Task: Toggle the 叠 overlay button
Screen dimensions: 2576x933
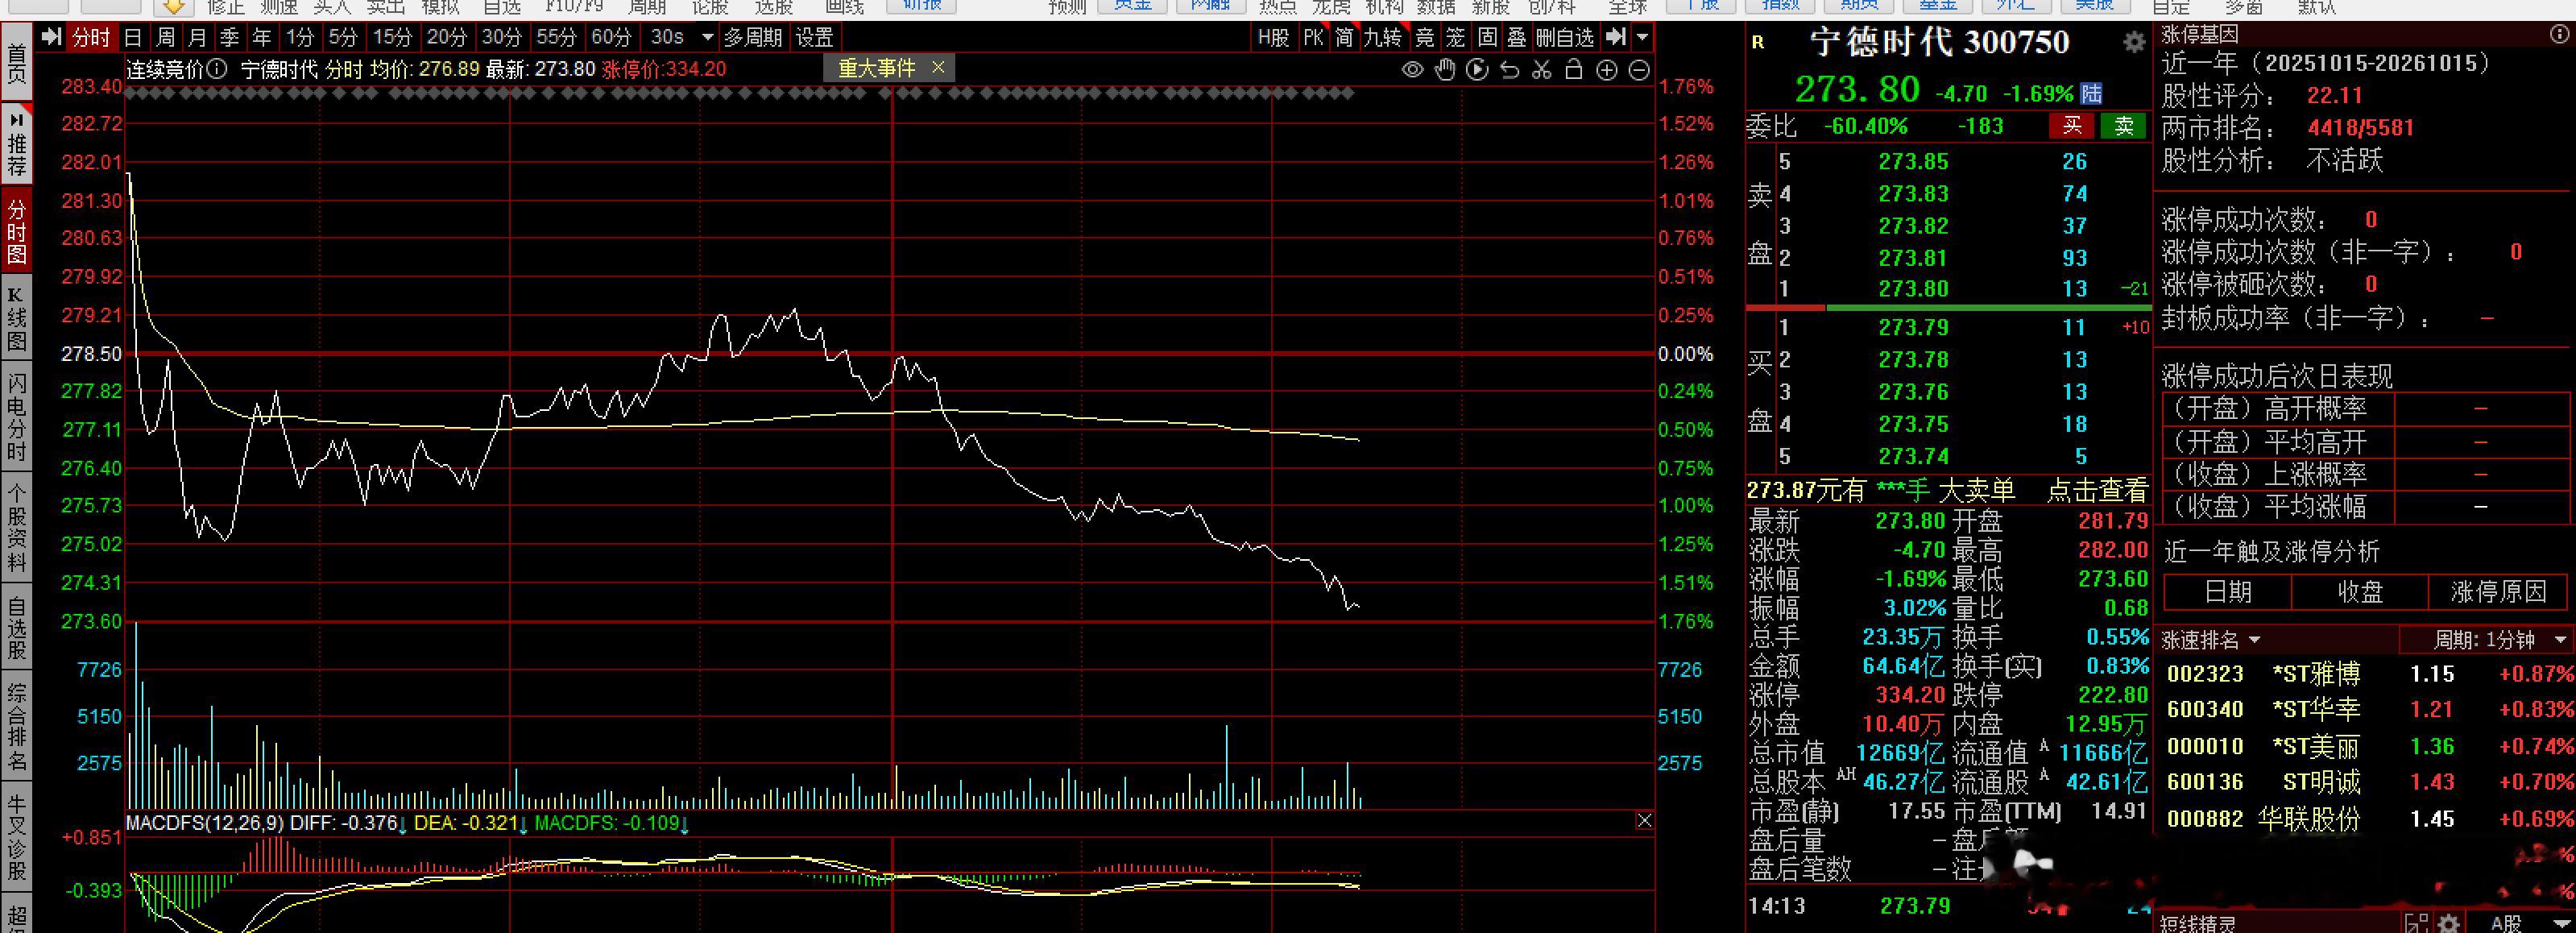Action: tap(1517, 38)
